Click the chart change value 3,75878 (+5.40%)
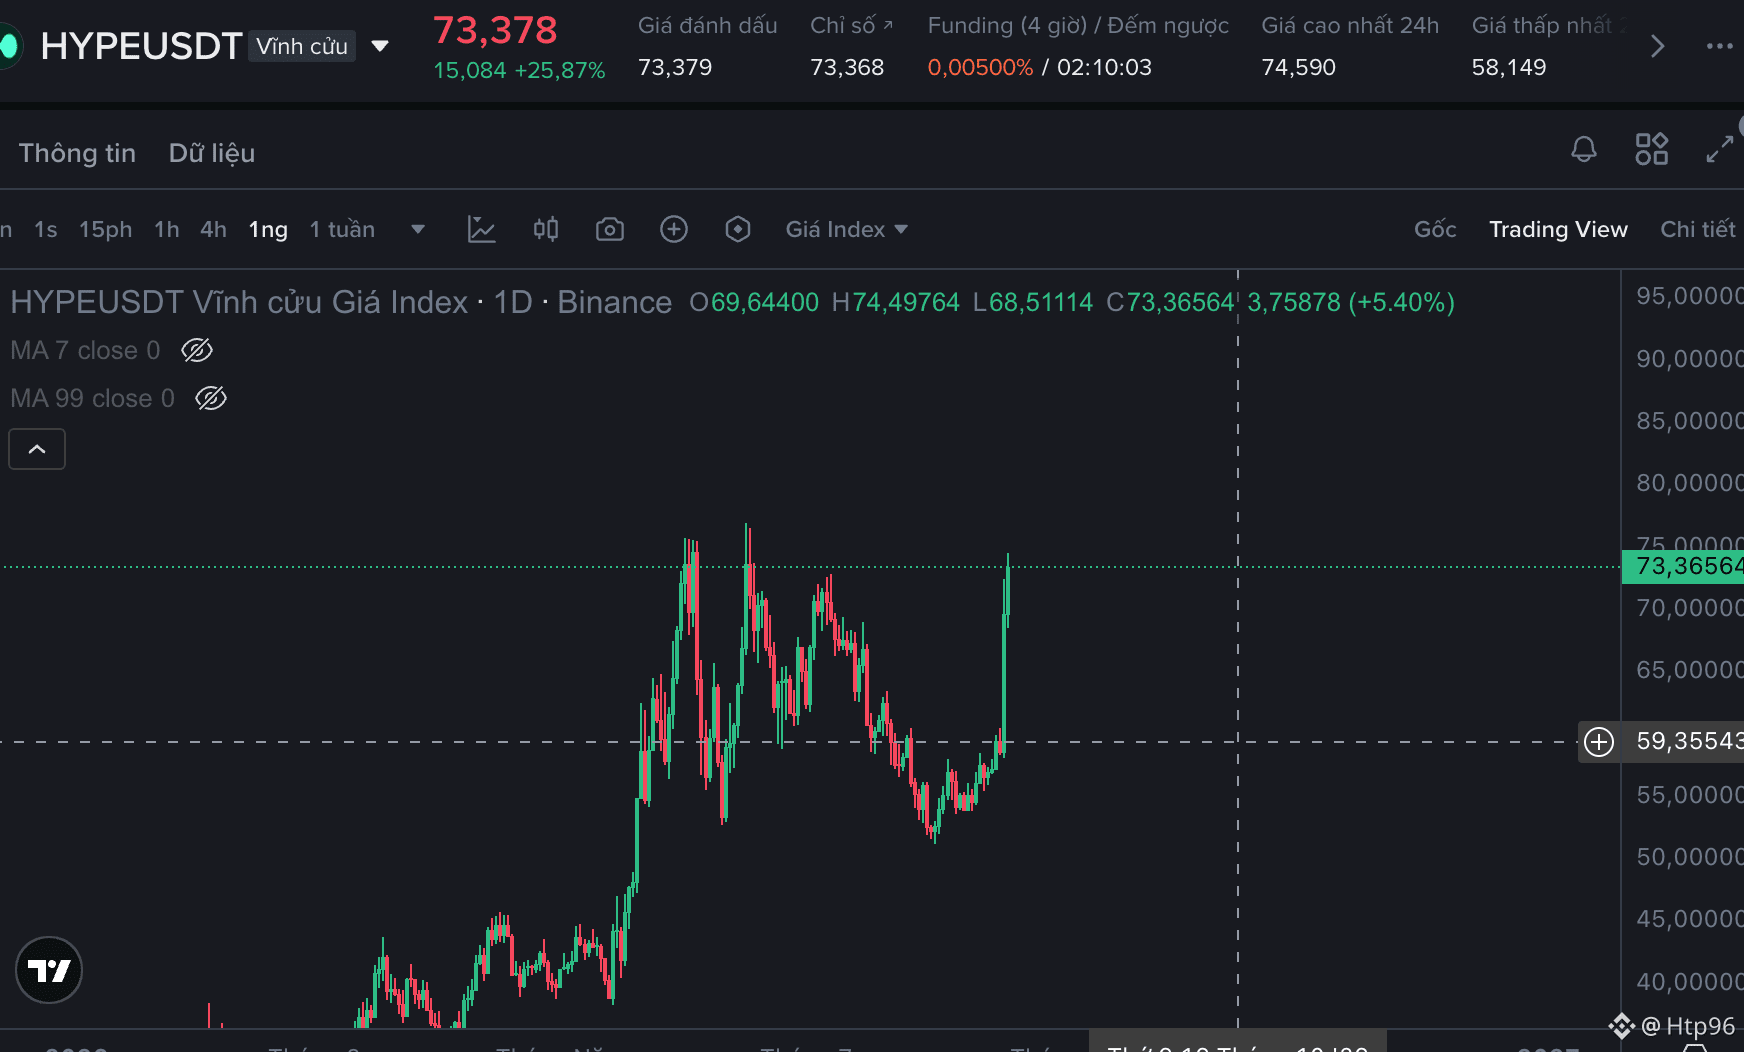The image size is (1744, 1052). coord(1351,302)
